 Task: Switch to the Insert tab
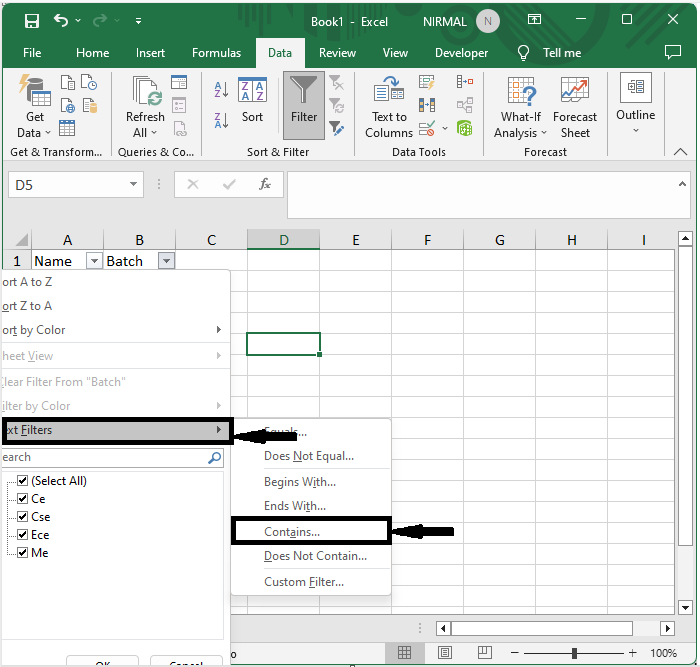[150, 53]
